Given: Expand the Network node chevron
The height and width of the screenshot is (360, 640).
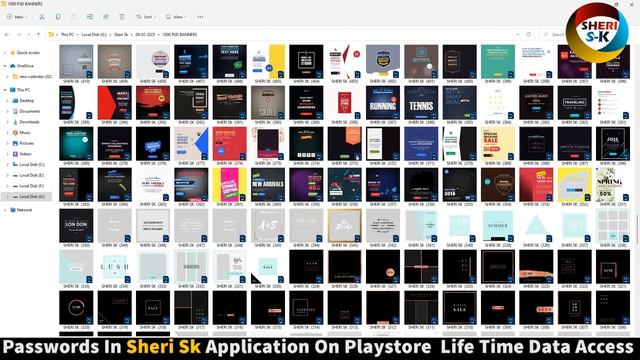Looking at the screenshot, I should (5, 210).
